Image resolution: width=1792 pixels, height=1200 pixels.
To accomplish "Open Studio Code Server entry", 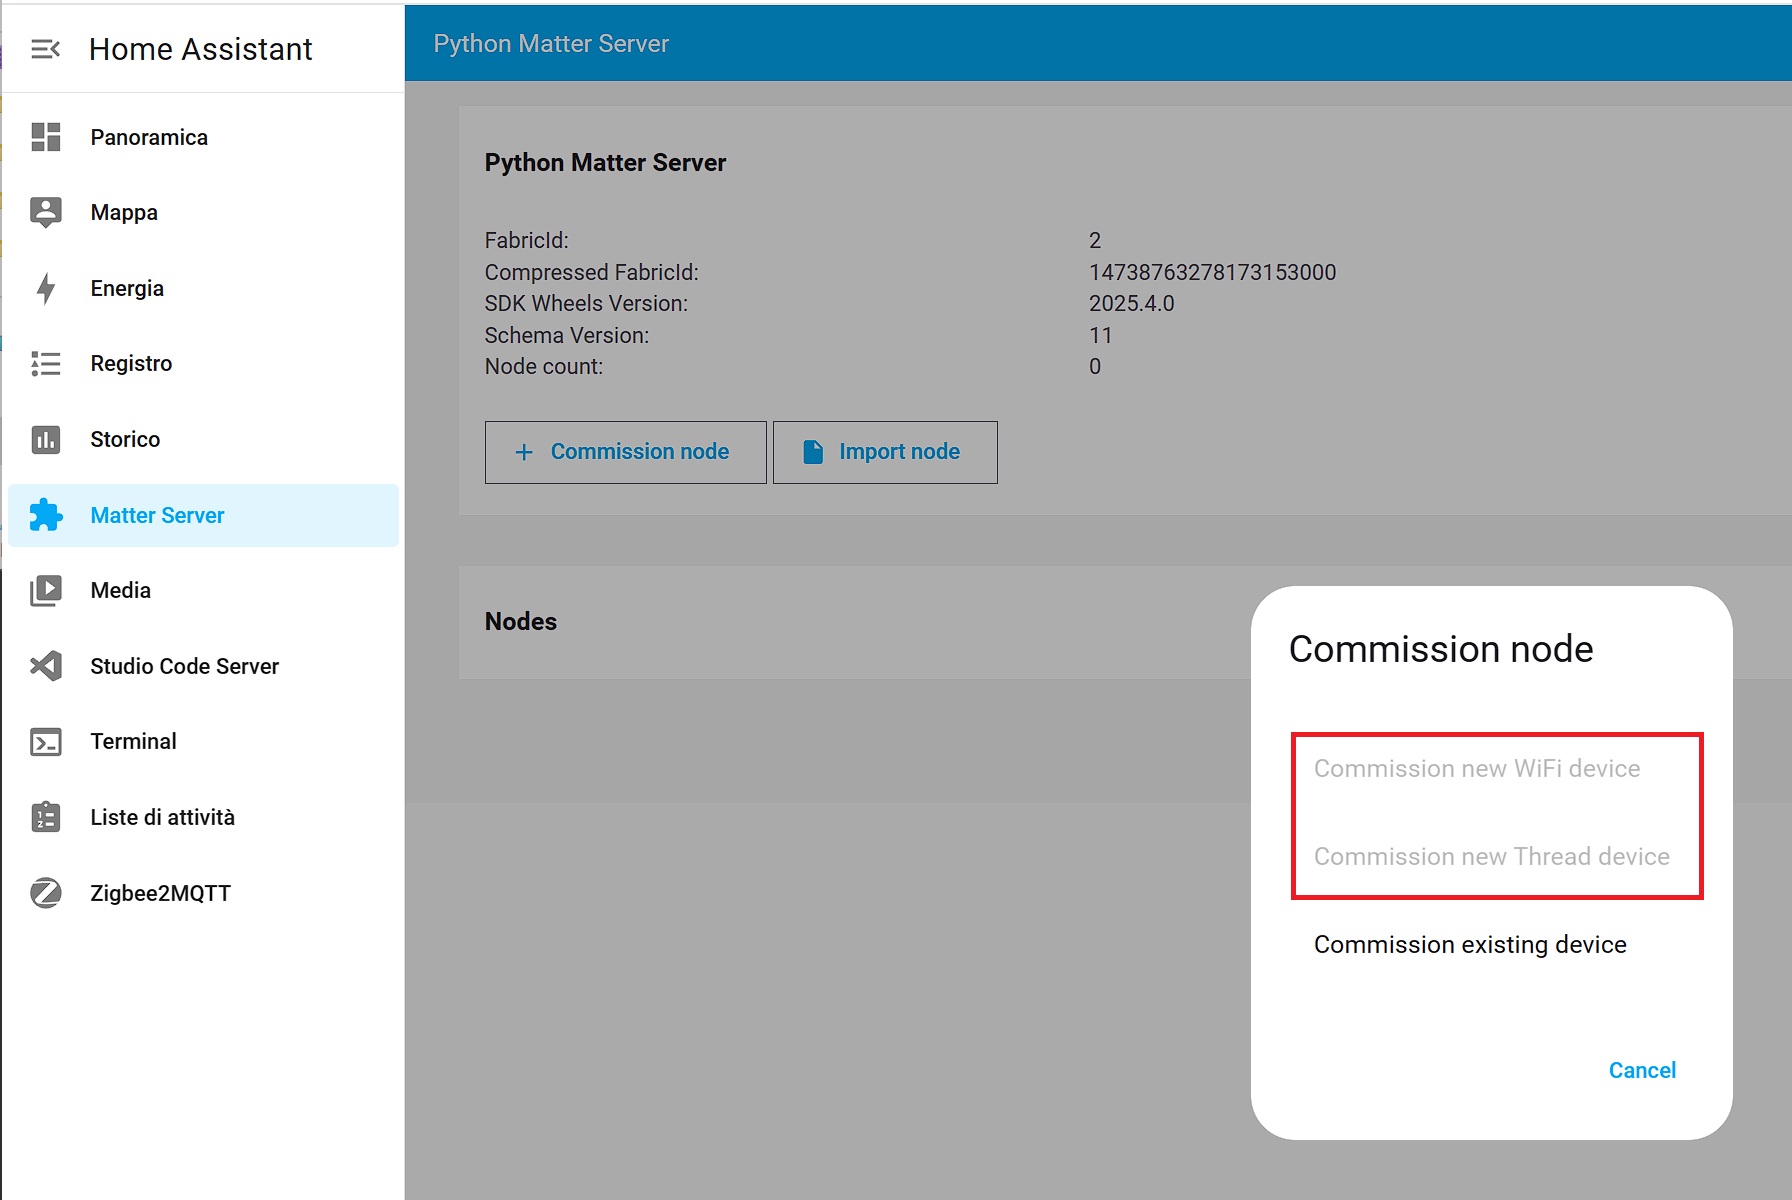I will pyautogui.click(x=203, y=666).
